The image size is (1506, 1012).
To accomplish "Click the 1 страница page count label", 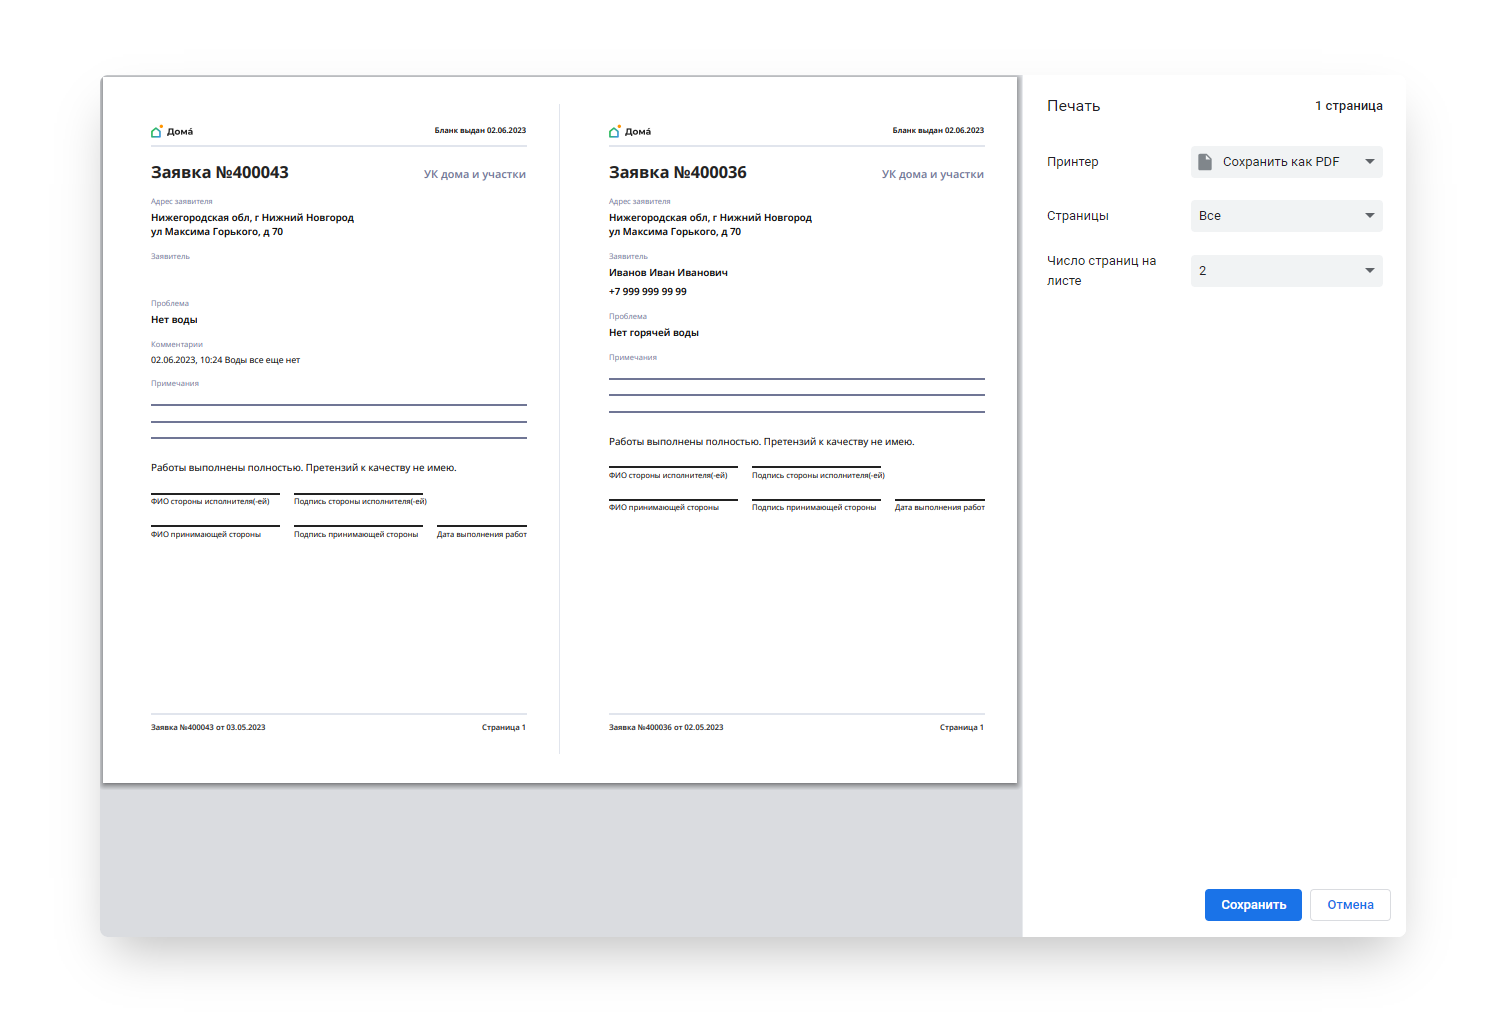I will 1349,106.
